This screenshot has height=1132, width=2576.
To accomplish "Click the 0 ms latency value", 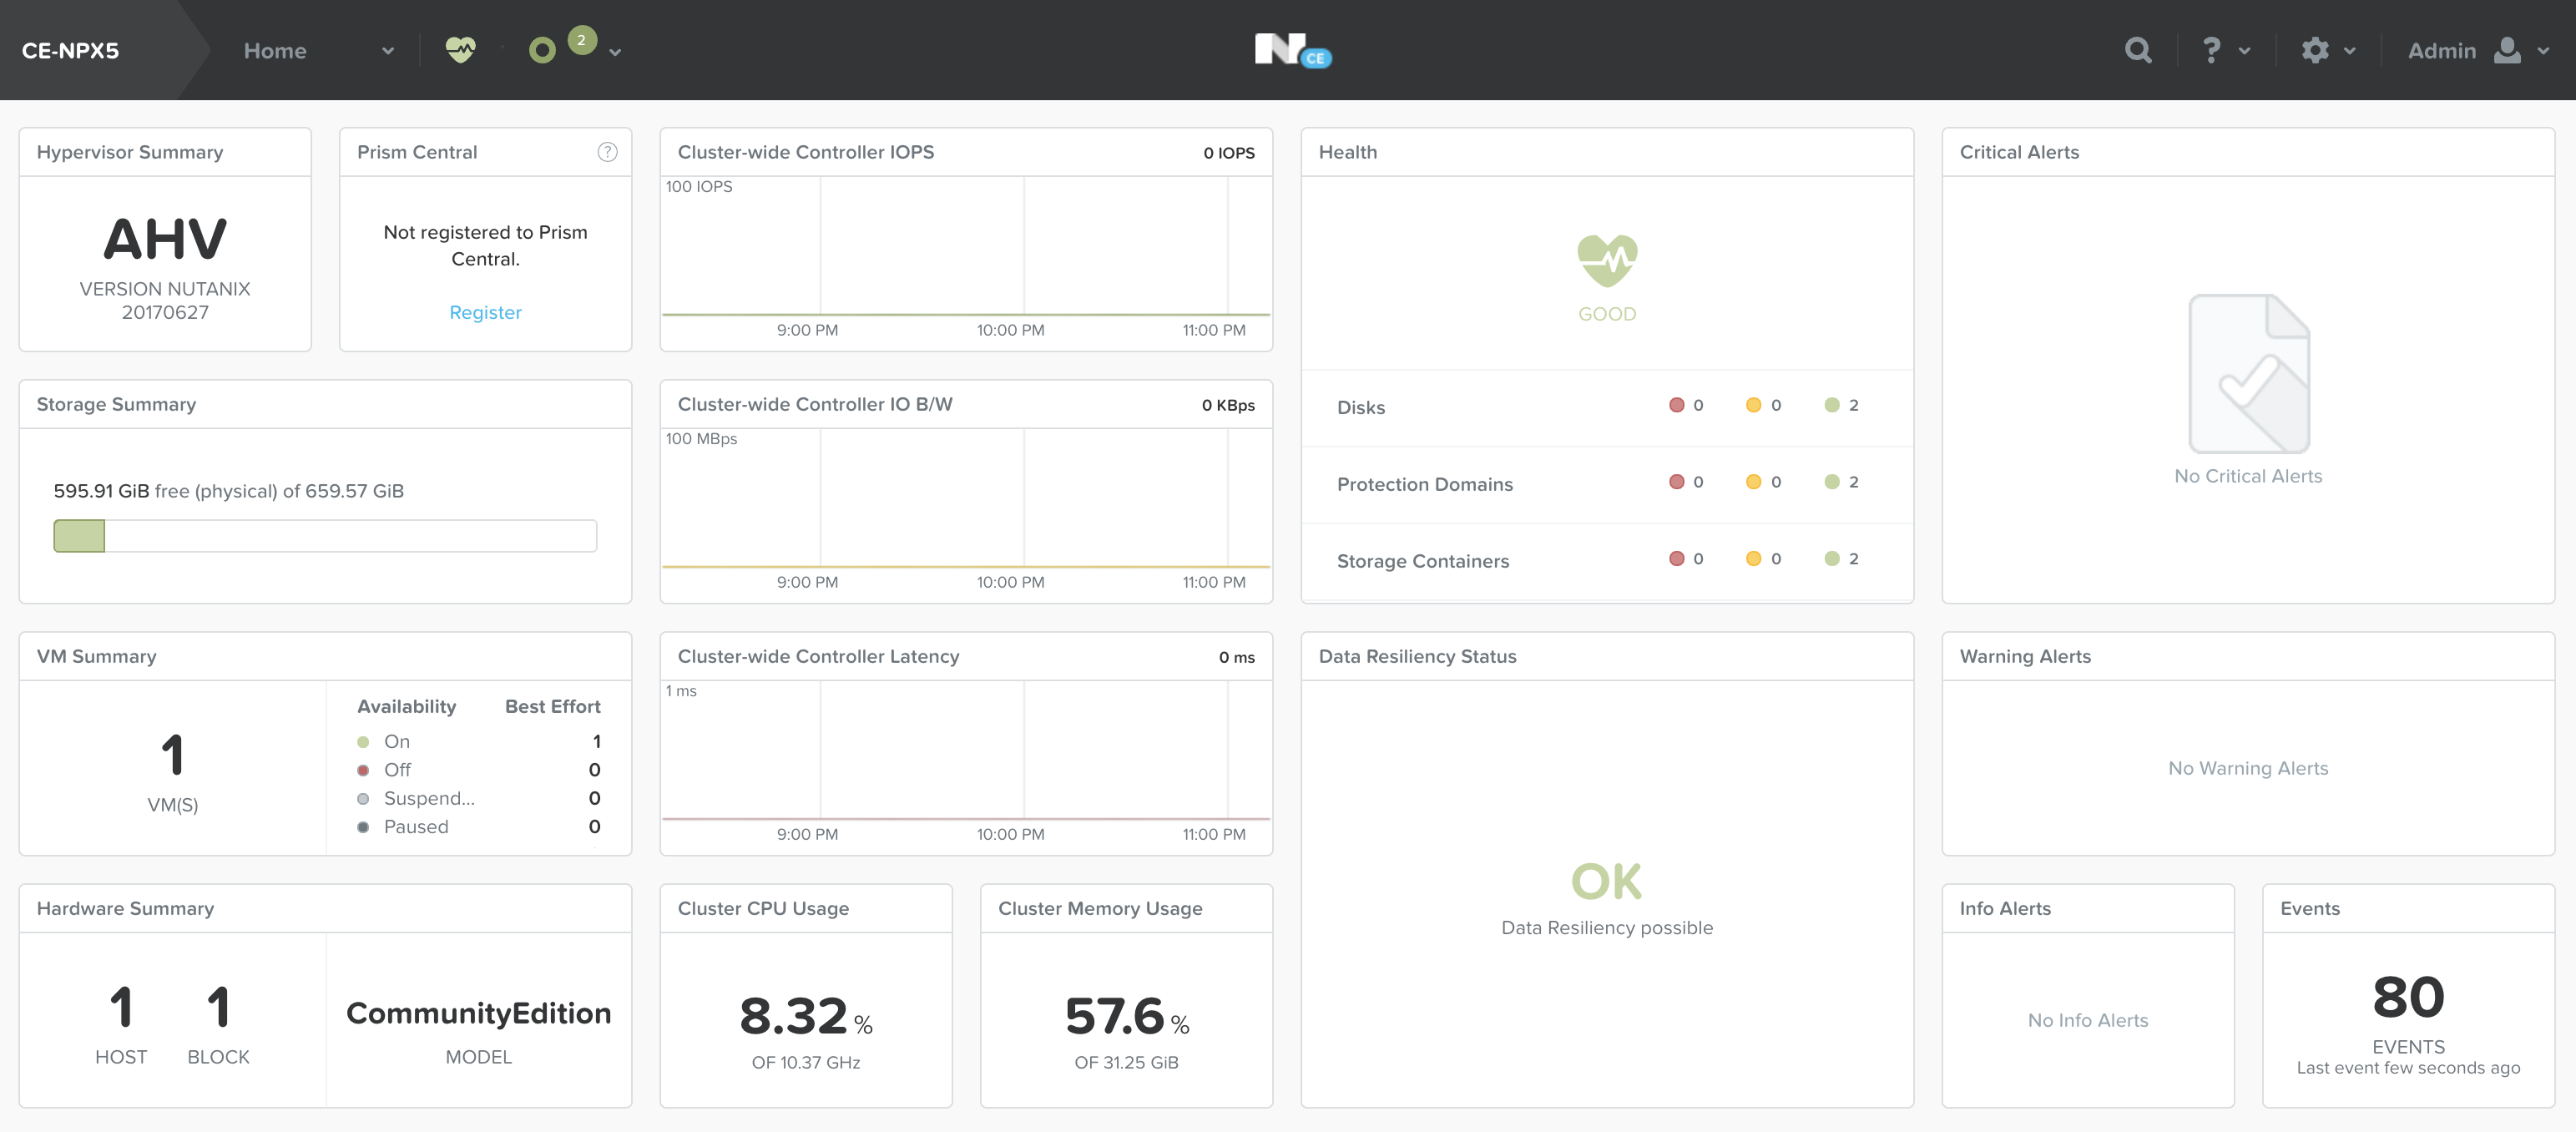I will [1236, 657].
